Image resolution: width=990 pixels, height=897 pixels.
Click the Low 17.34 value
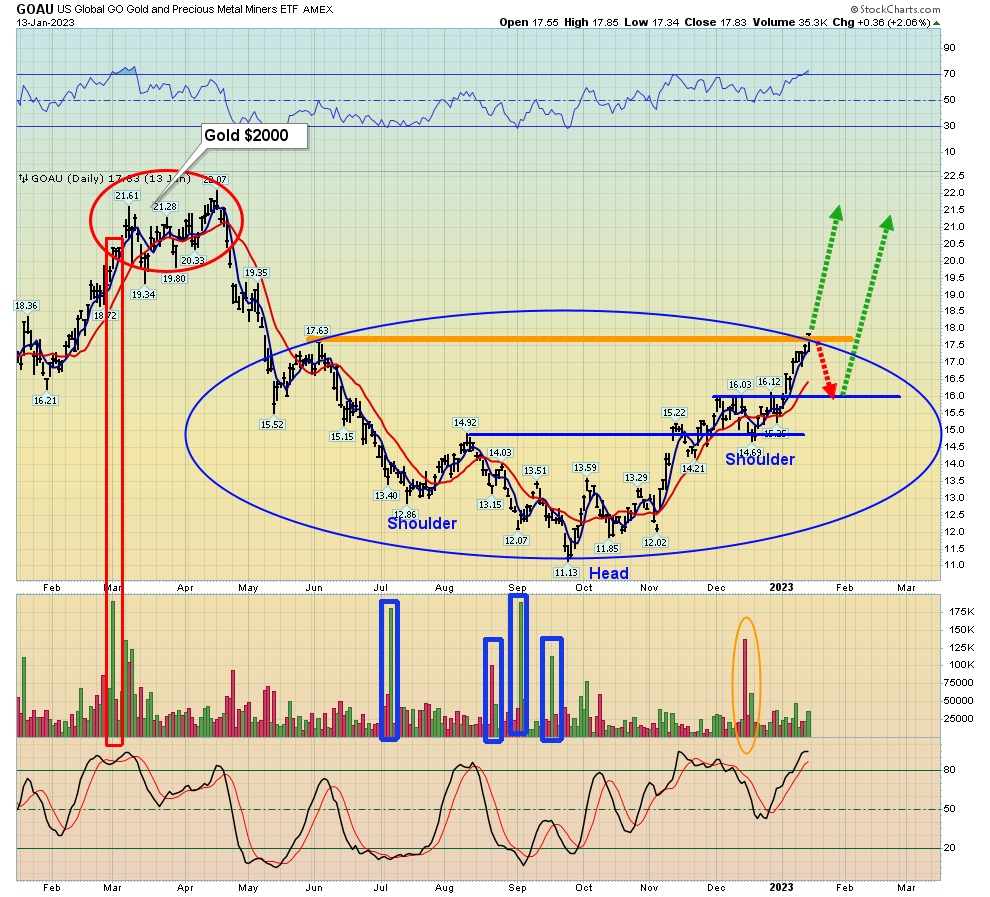coord(652,22)
